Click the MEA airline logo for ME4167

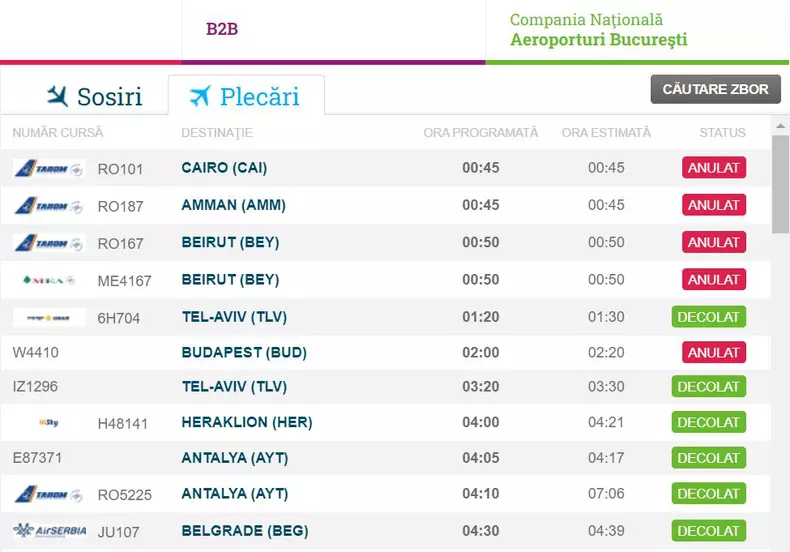click(49, 280)
